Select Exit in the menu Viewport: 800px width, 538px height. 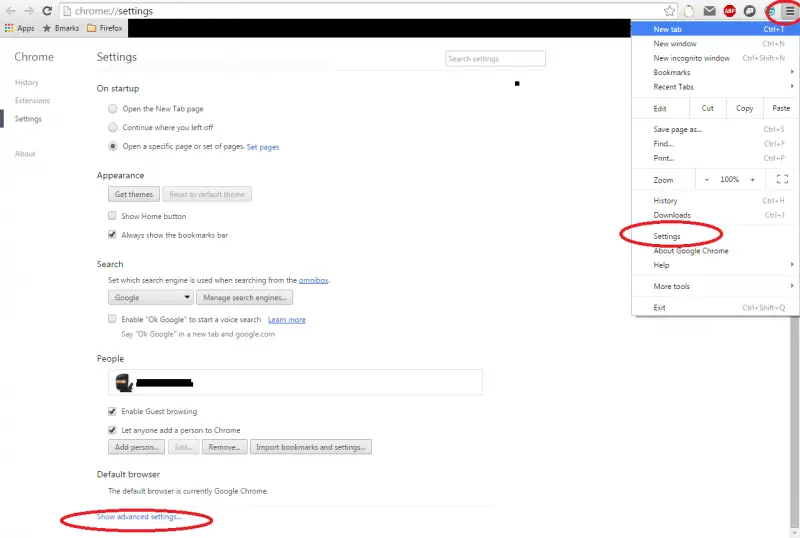click(x=715, y=307)
